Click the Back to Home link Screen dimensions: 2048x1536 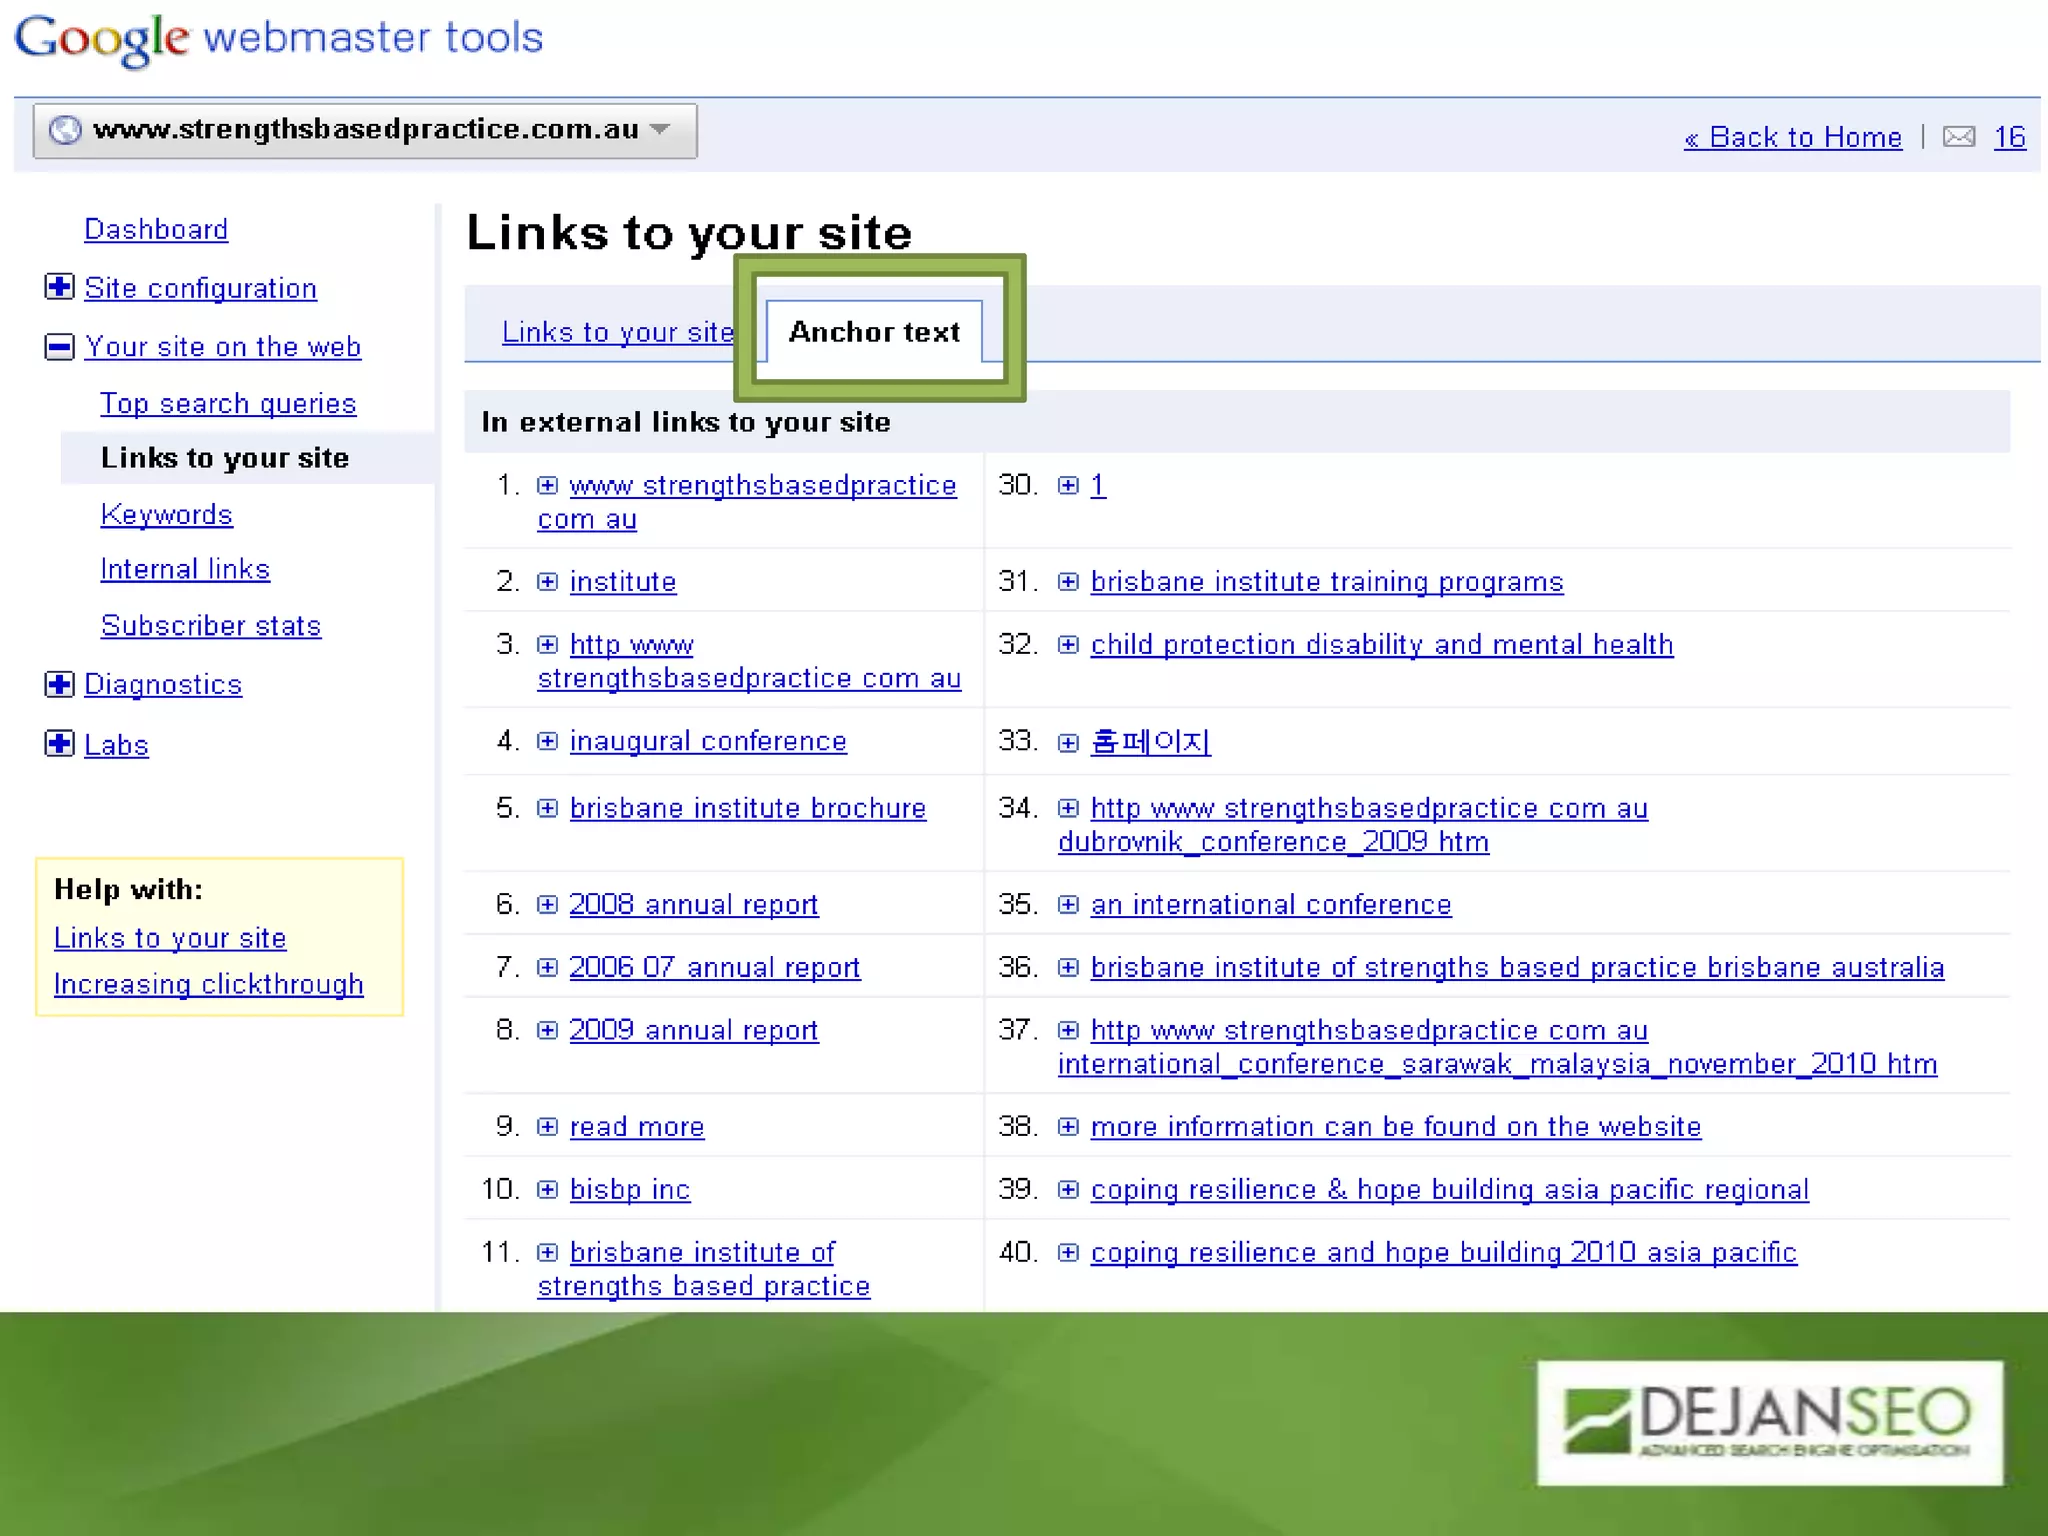click(1793, 137)
